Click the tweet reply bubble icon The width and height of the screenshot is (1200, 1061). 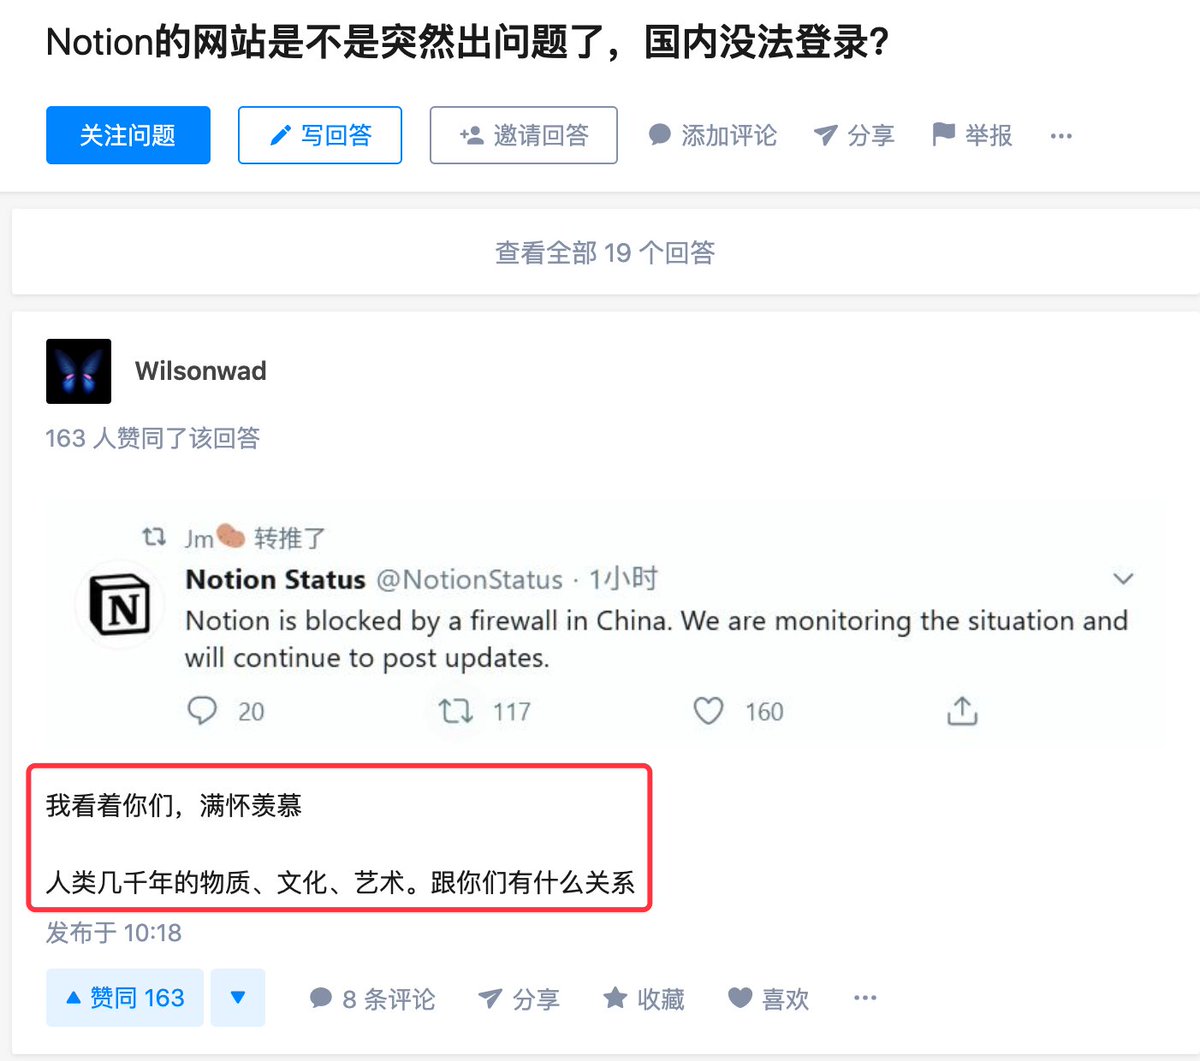(202, 711)
